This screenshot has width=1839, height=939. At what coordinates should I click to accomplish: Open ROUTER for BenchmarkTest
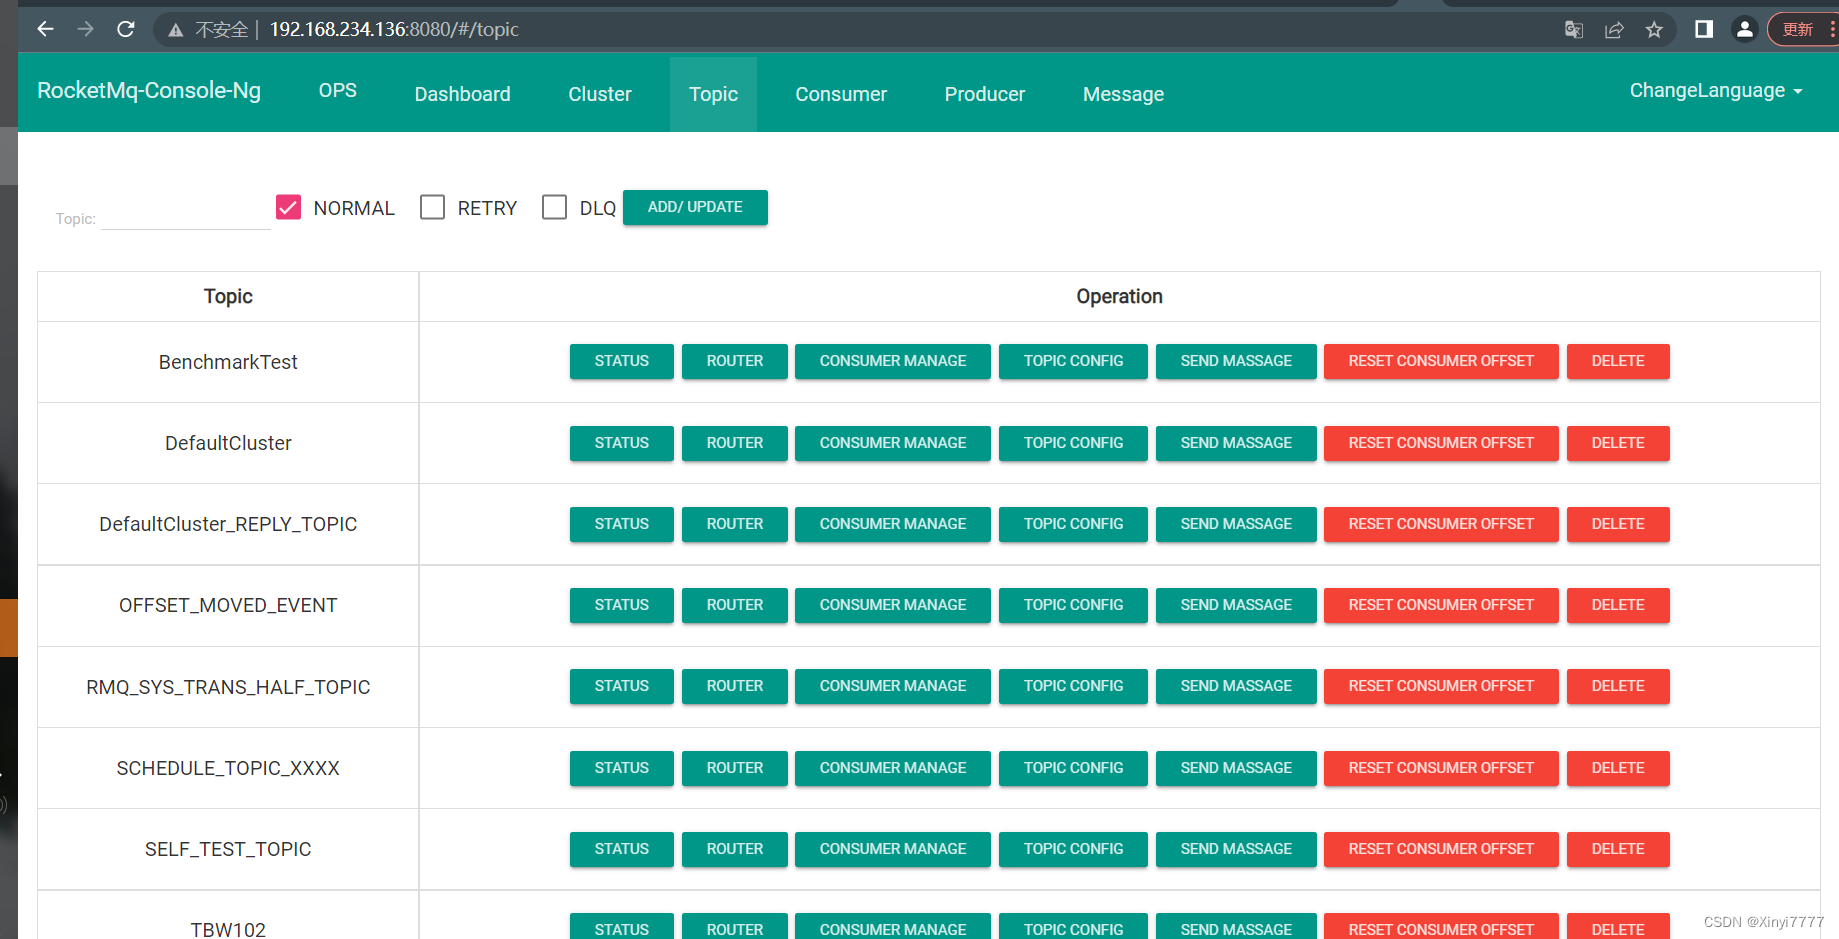point(735,361)
